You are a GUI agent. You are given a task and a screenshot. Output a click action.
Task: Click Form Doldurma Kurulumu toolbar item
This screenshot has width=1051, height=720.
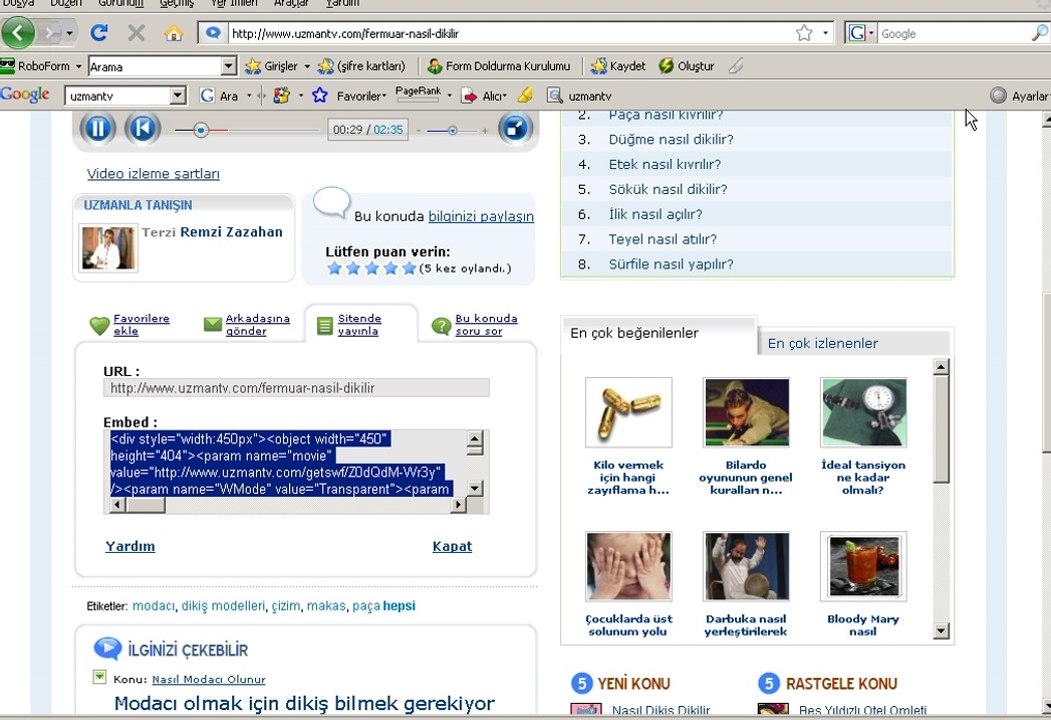tap(499, 66)
